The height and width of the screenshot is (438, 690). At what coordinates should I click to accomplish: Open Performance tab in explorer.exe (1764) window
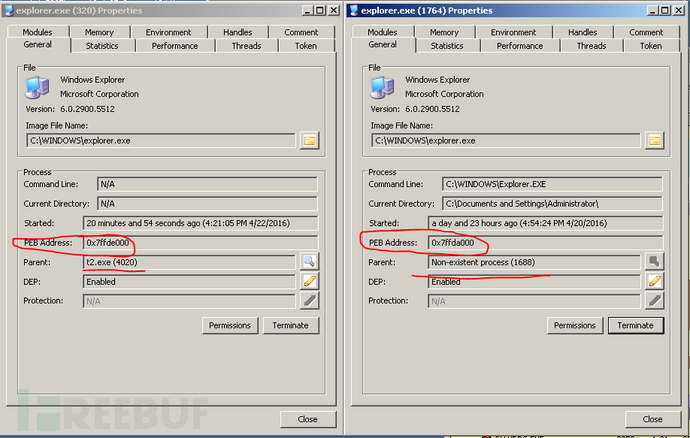point(520,46)
